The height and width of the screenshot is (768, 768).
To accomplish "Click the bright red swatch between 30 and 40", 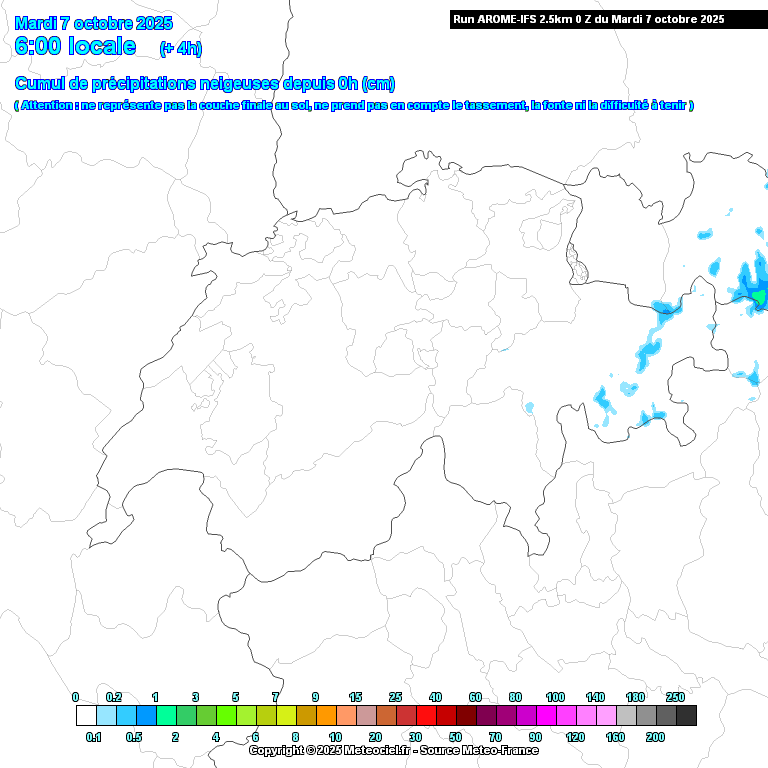I will tap(426, 716).
